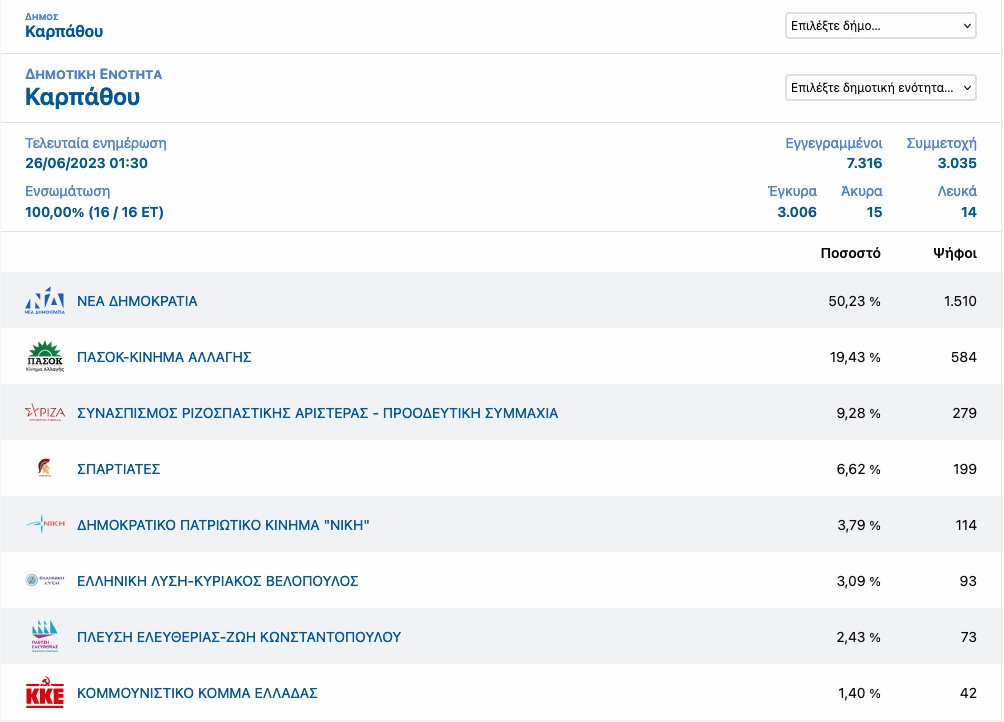
Task: Open ΔΗΜΟΚΡΑΤΙΚΟ ΠΑΤΡΙΩΤΙΚΟ ΚΙΝΗΜΑ "ΝΙΚΗ" link
Action: (223, 525)
